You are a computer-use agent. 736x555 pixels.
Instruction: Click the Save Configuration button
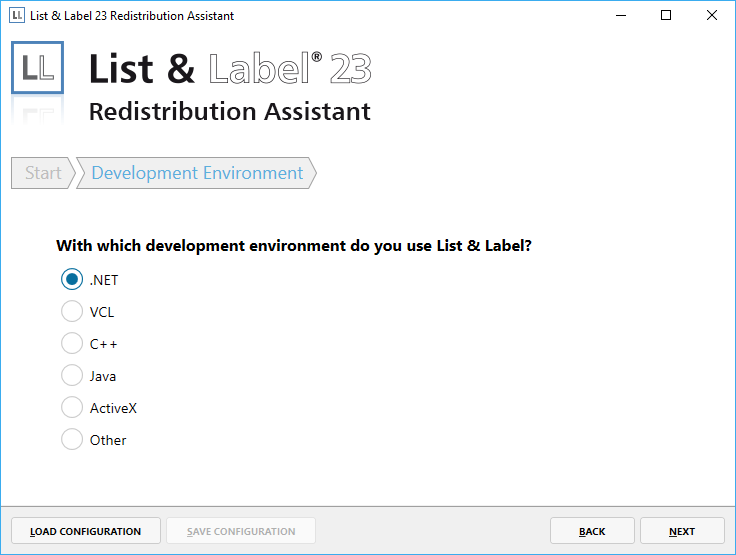(241, 531)
